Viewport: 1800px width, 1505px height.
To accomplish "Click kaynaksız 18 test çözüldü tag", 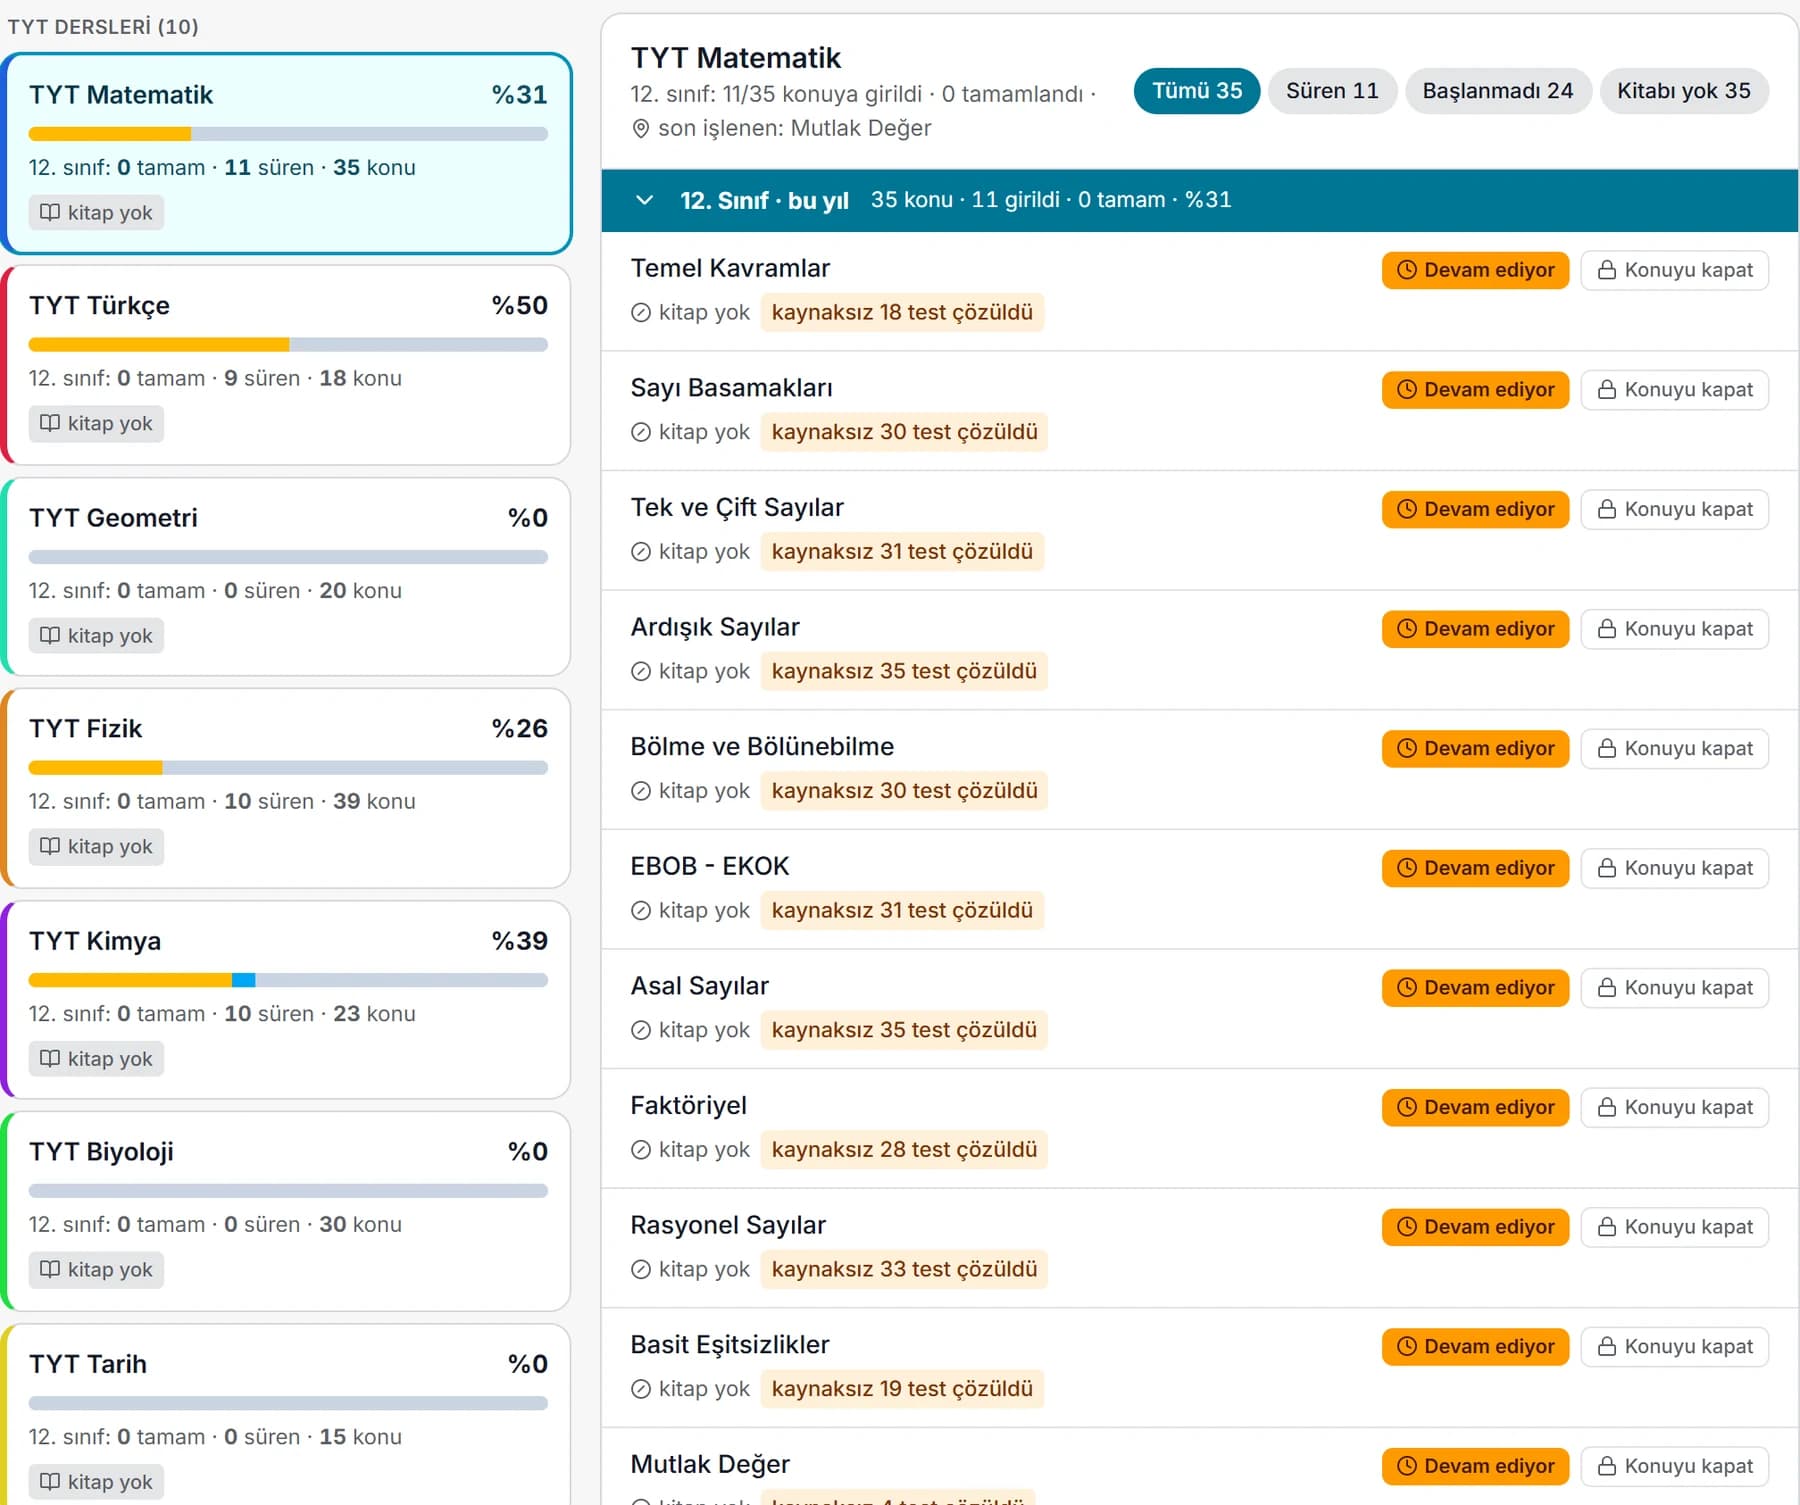I will (x=902, y=312).
